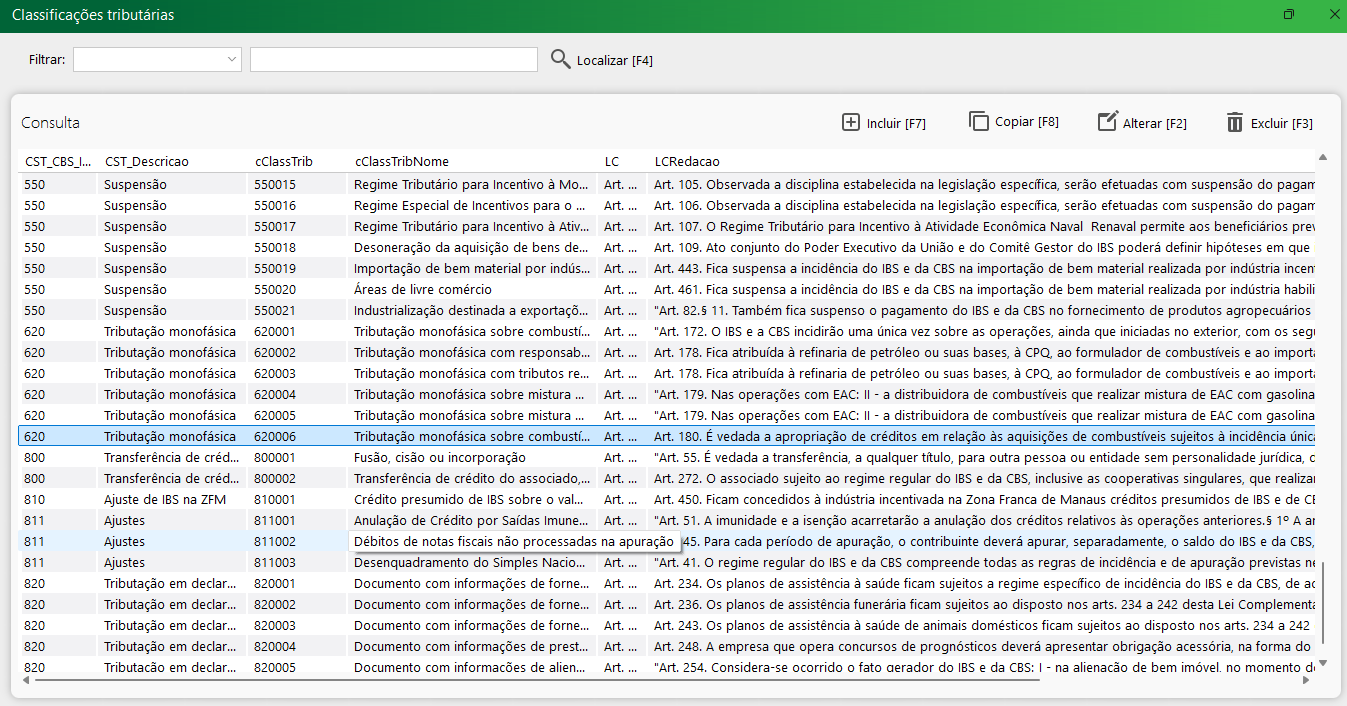Image resolution: width=1347 pixels, height=706 pixels.
Task: Select row 811002 Ajustes
Action: [x=275, y=541]
